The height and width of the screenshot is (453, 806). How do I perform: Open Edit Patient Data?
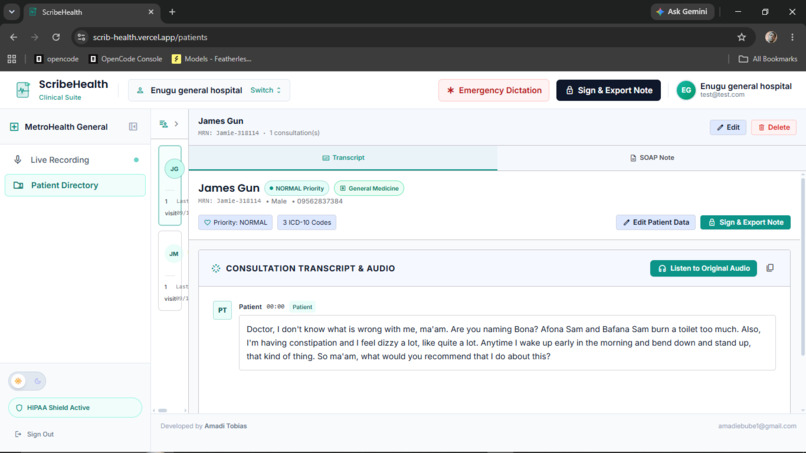pos(656,223)
